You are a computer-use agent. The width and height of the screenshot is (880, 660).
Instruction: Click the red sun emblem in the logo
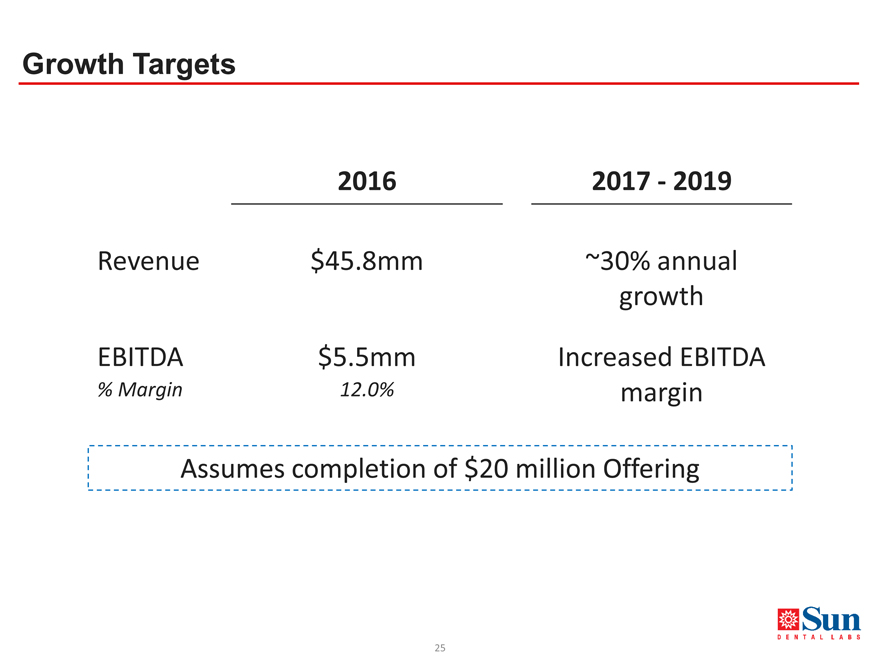tap(787, 617)
